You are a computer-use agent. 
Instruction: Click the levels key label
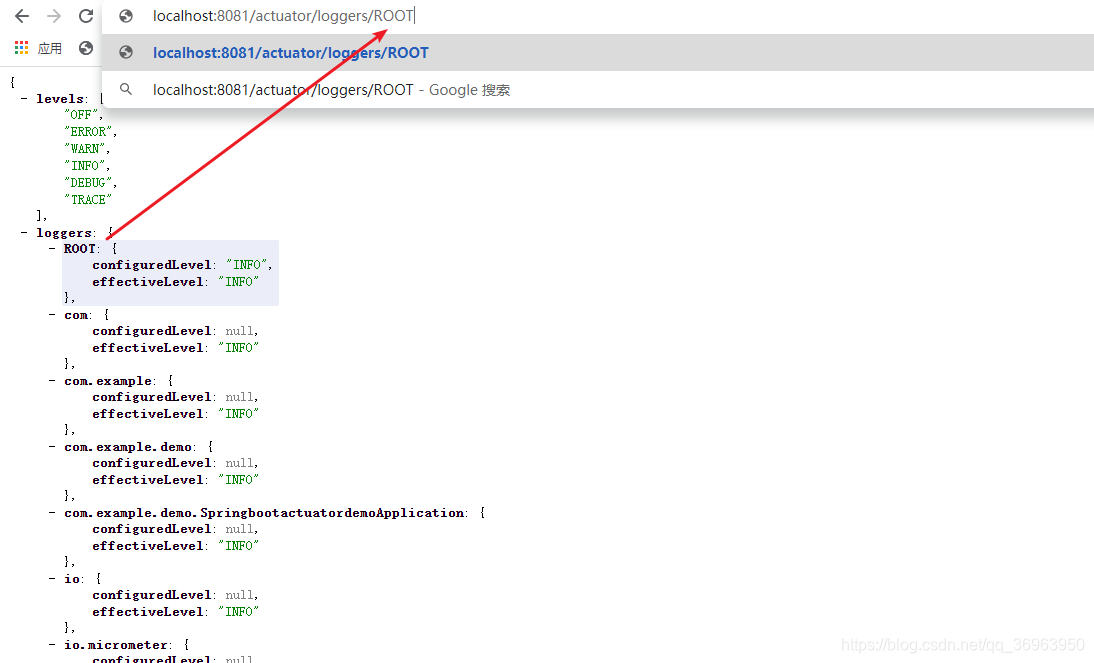point(61,98)
